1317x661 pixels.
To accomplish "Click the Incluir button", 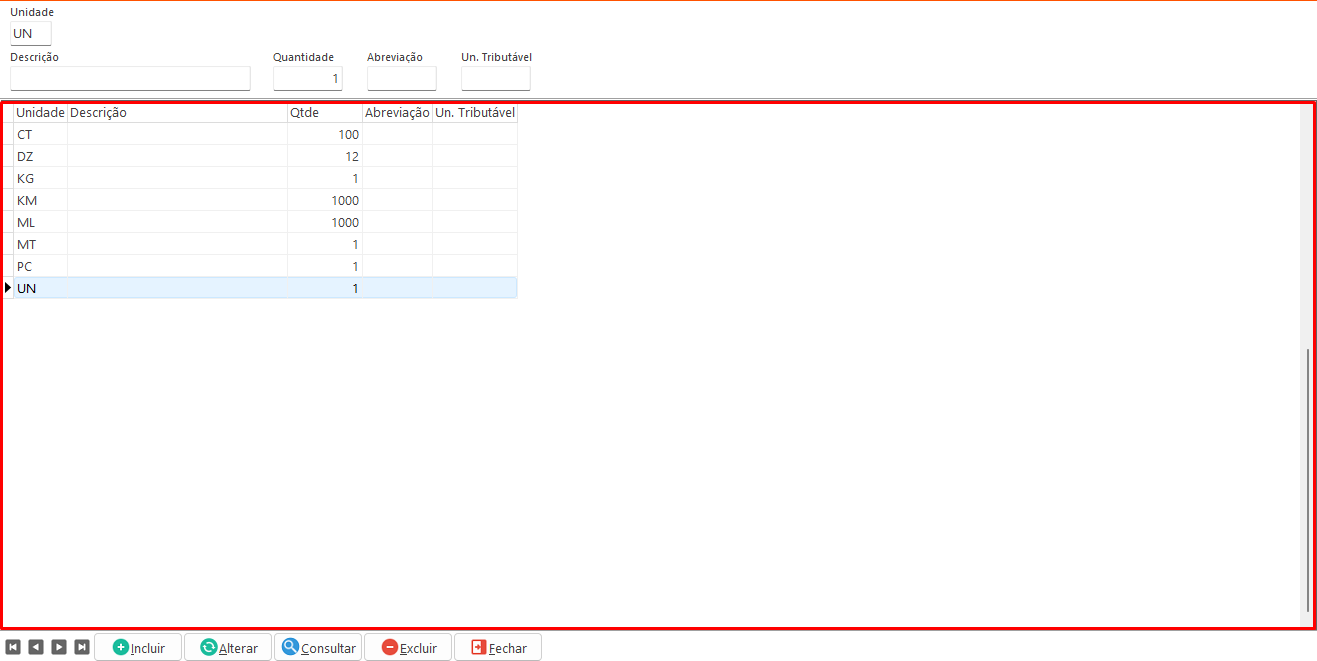I will click(x=138, y=647).
